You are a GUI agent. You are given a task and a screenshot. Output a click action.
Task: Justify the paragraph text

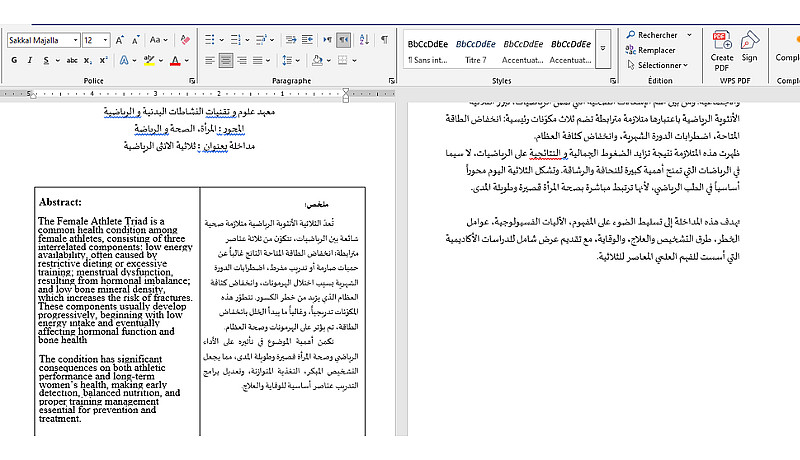pyautogui.click(x=258, y=60)
